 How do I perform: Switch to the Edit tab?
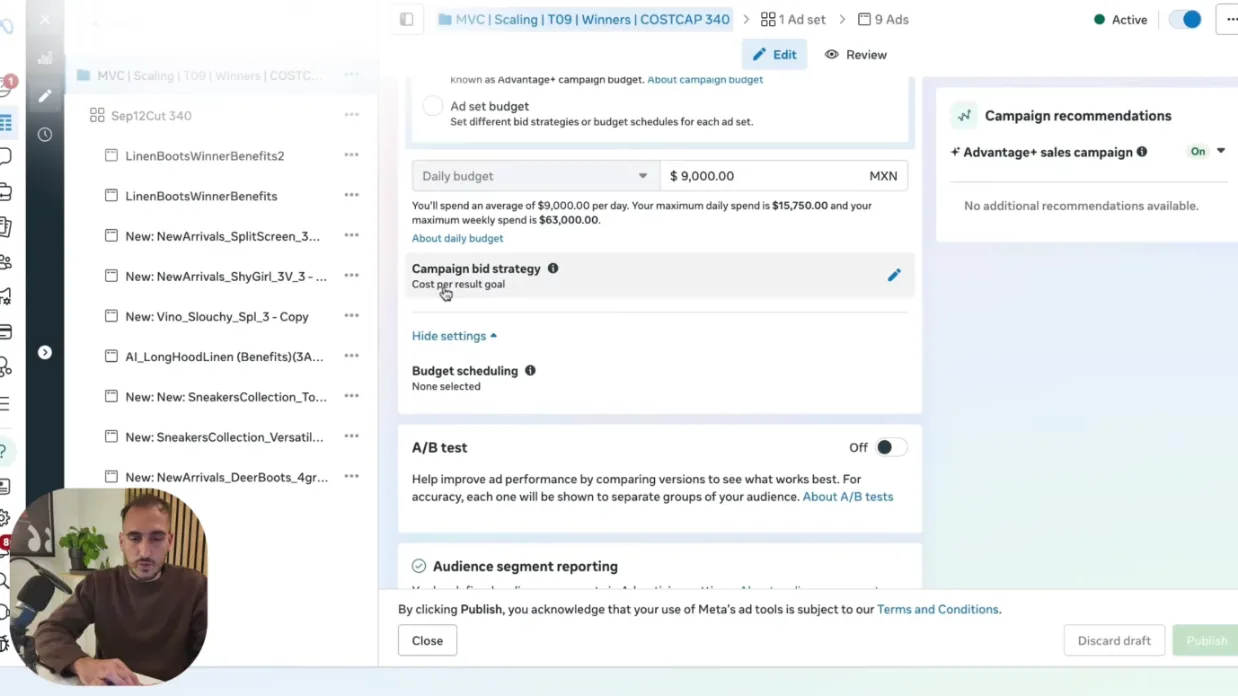775,54
